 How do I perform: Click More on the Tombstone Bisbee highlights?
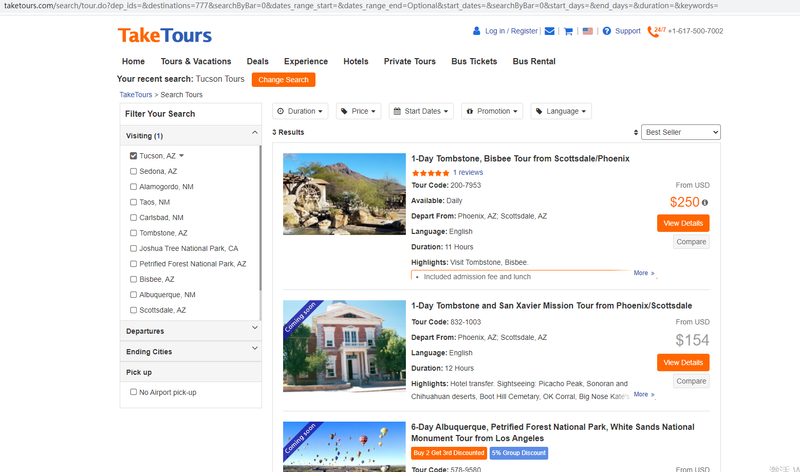click(x=644, y=273)
